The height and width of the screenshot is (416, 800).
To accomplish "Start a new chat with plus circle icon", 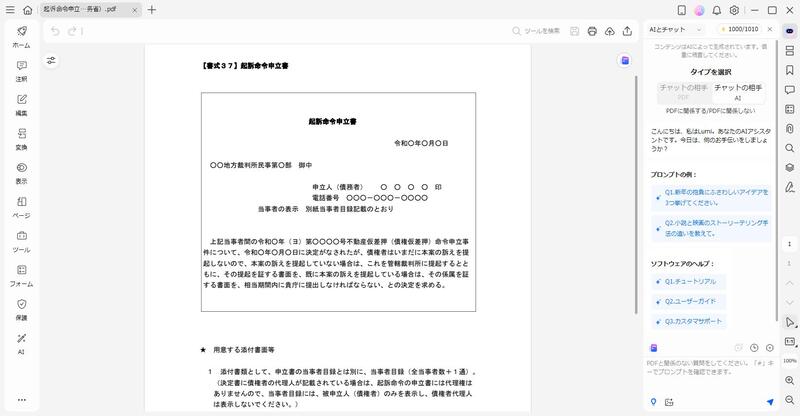I will [769, 348].
